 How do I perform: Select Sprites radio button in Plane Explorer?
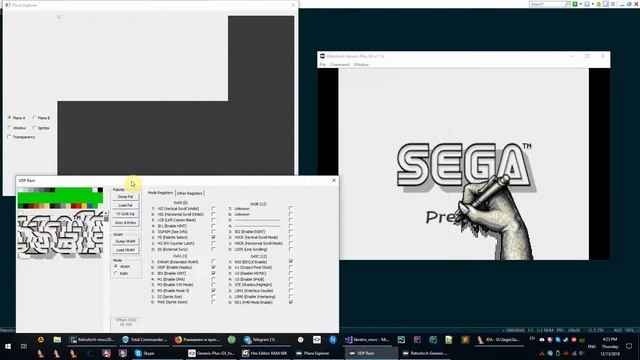pos(34,128)
